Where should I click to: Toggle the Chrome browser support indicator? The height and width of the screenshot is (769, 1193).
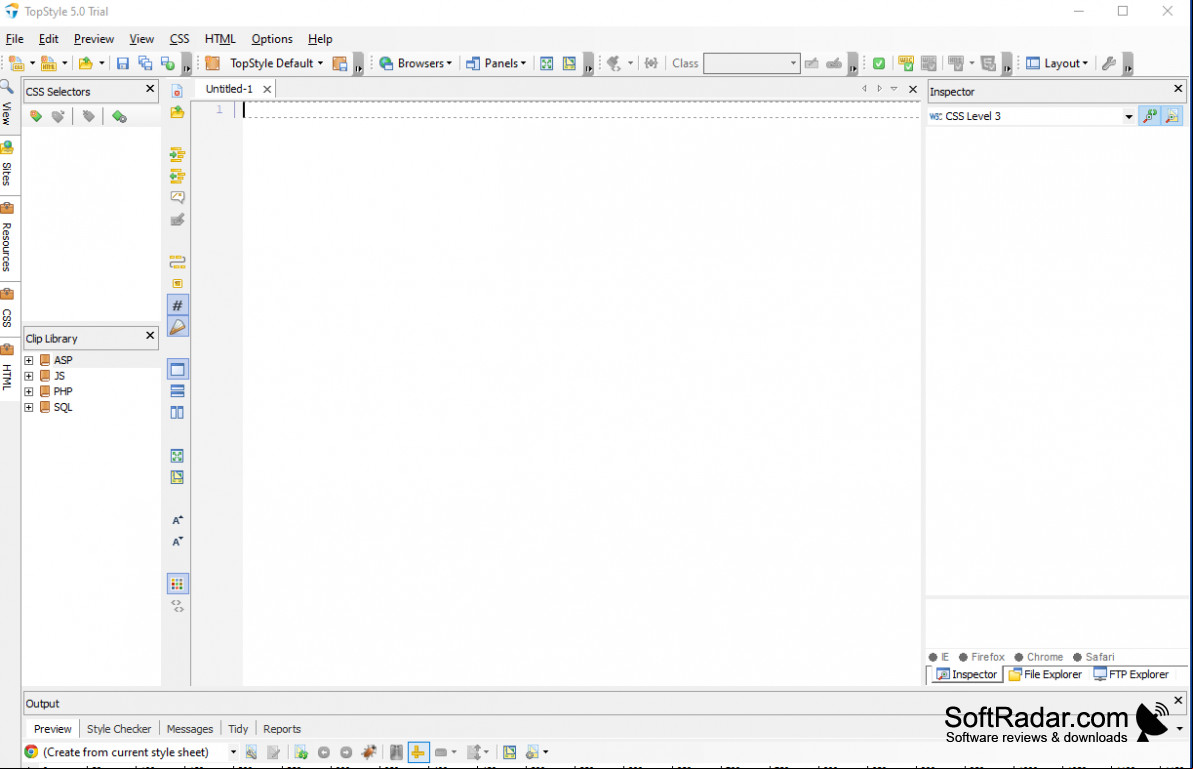1039,657
